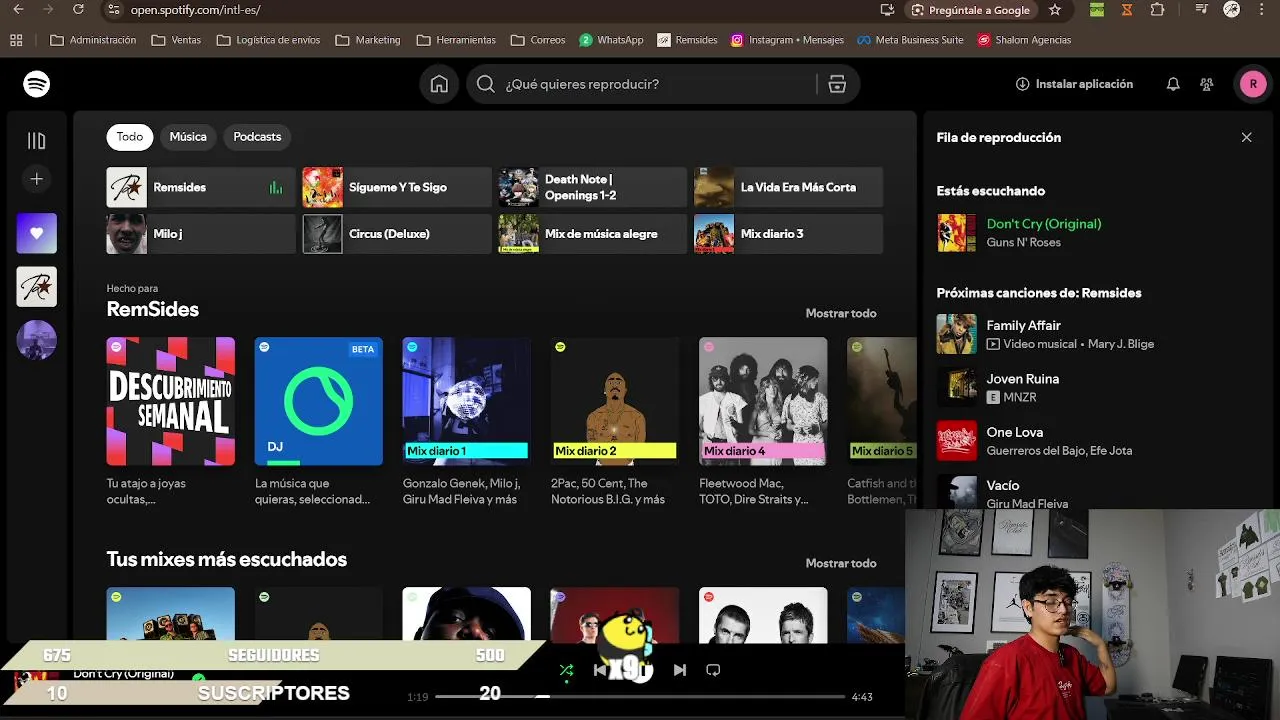Open the Marketing bookmark folder
The height and width of the screenshot is (720, 1280).
(368, 40)
